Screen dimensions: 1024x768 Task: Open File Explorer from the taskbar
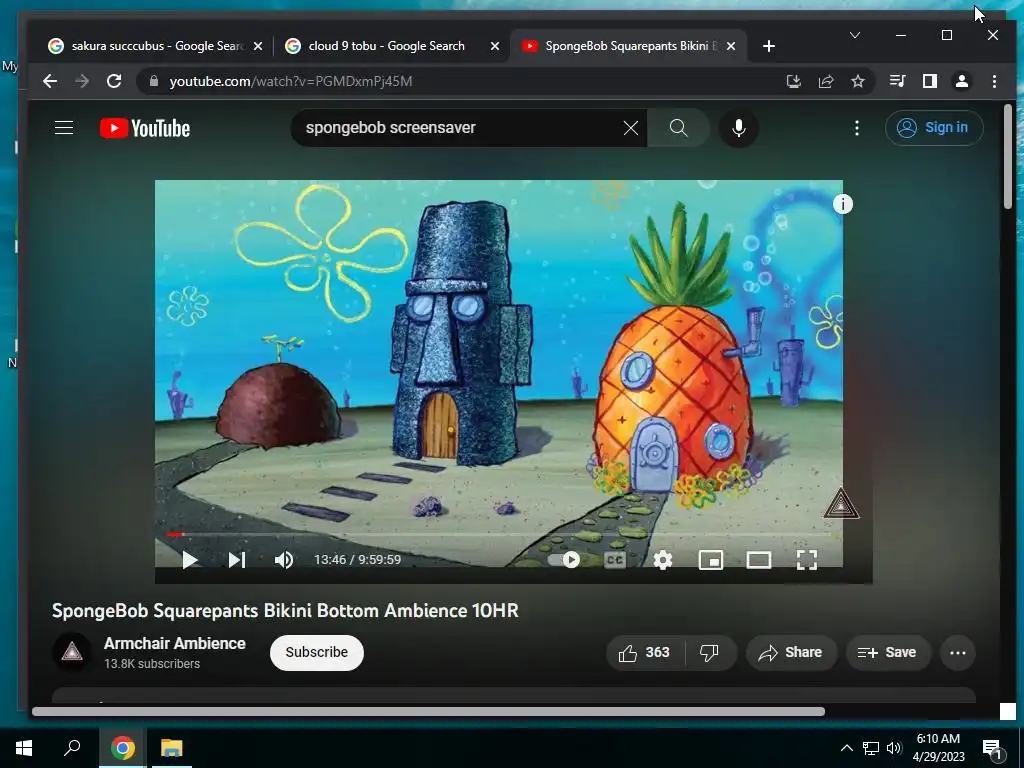coord(172,748)
